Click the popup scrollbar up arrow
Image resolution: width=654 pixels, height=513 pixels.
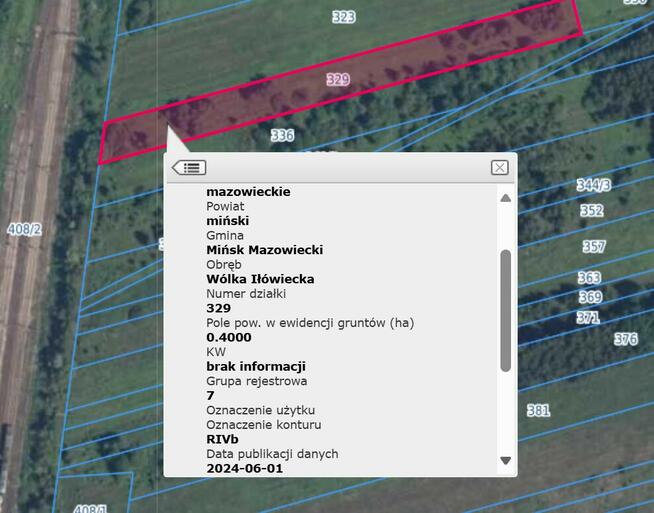(505, 198)
